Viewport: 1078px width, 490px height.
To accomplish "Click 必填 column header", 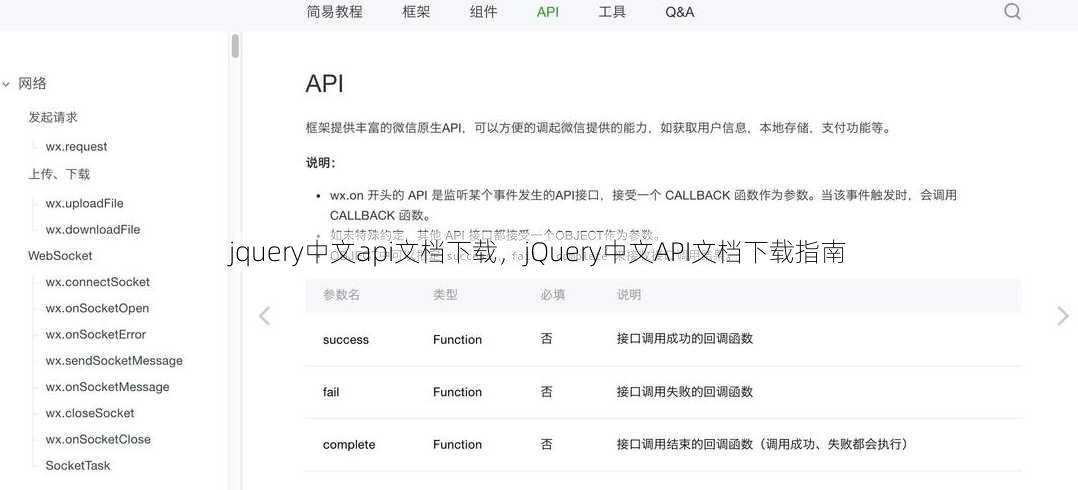I will click(x=553, y=295).
